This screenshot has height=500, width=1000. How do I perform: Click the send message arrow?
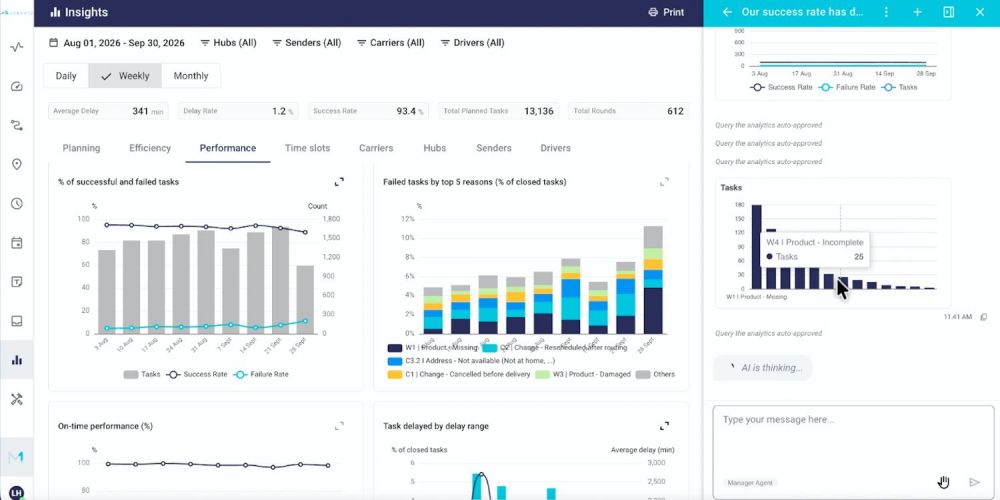[x=974, y=482]
